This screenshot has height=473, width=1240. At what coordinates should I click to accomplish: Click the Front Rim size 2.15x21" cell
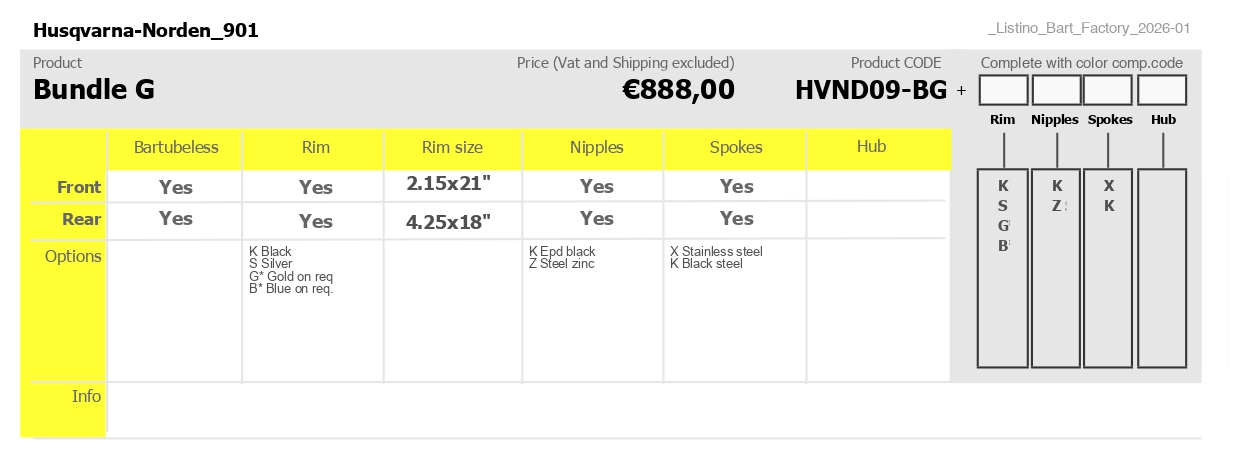point(449,184)
